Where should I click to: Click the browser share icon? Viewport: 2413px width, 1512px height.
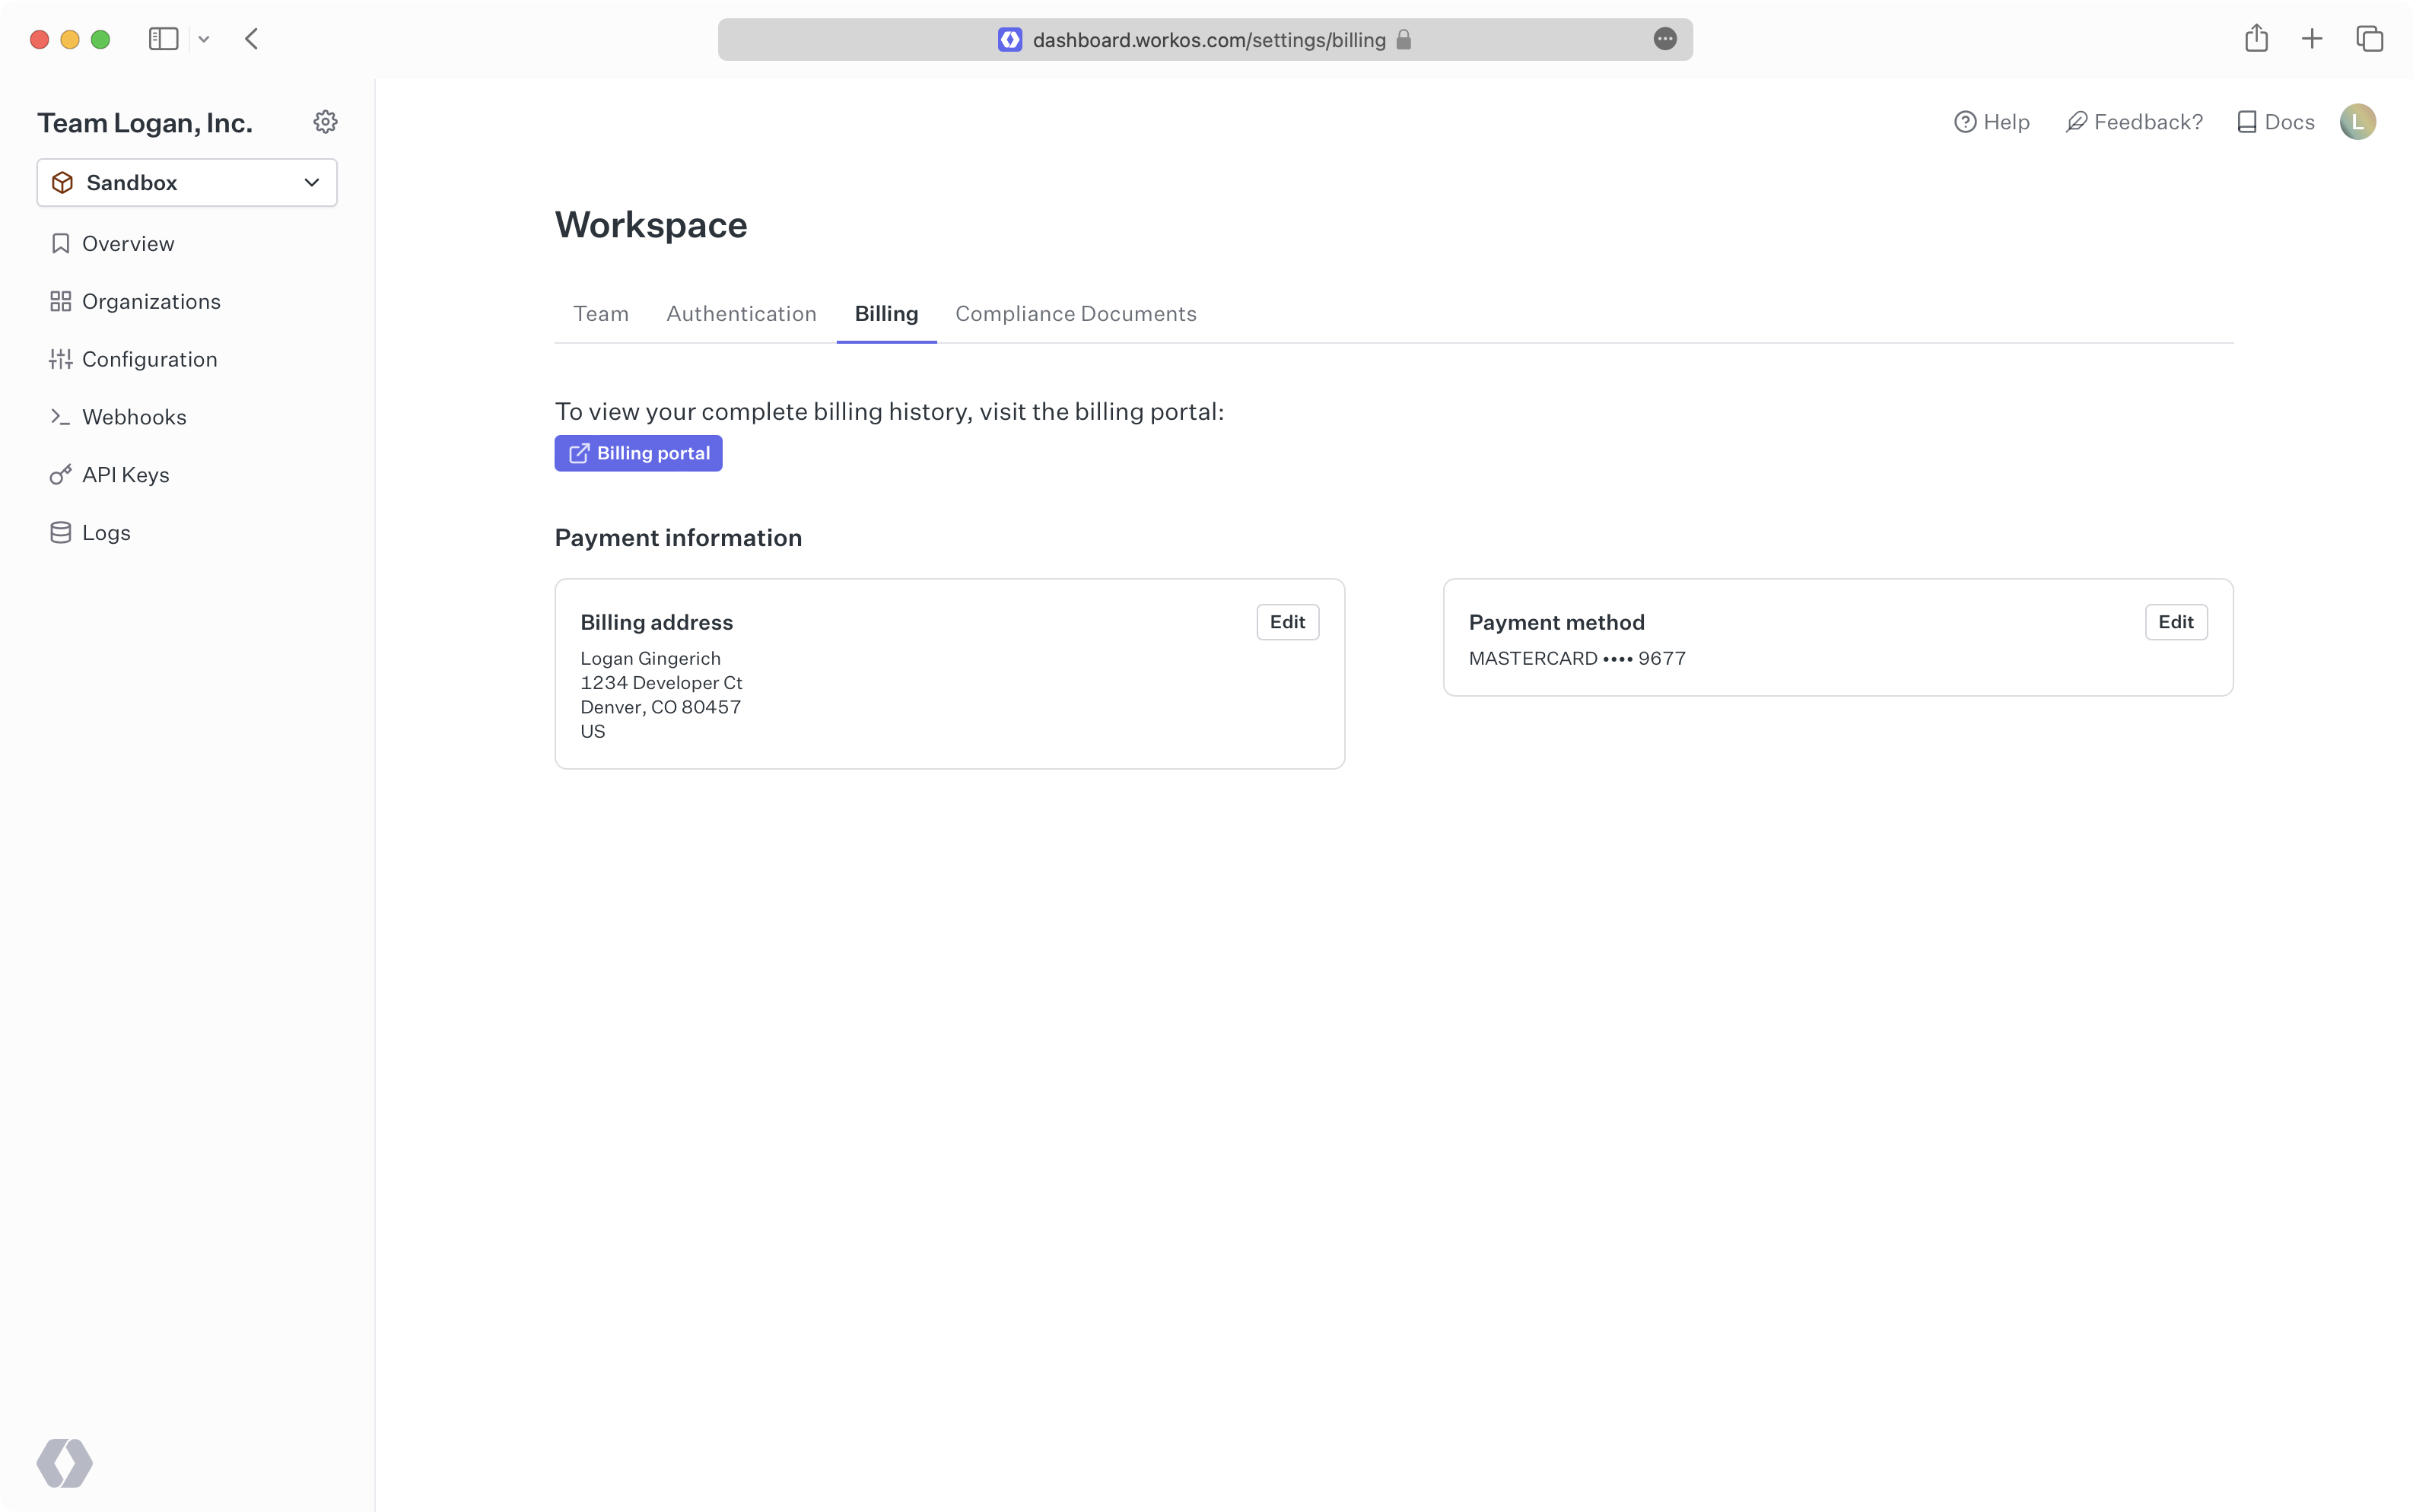pos(2256,39)
